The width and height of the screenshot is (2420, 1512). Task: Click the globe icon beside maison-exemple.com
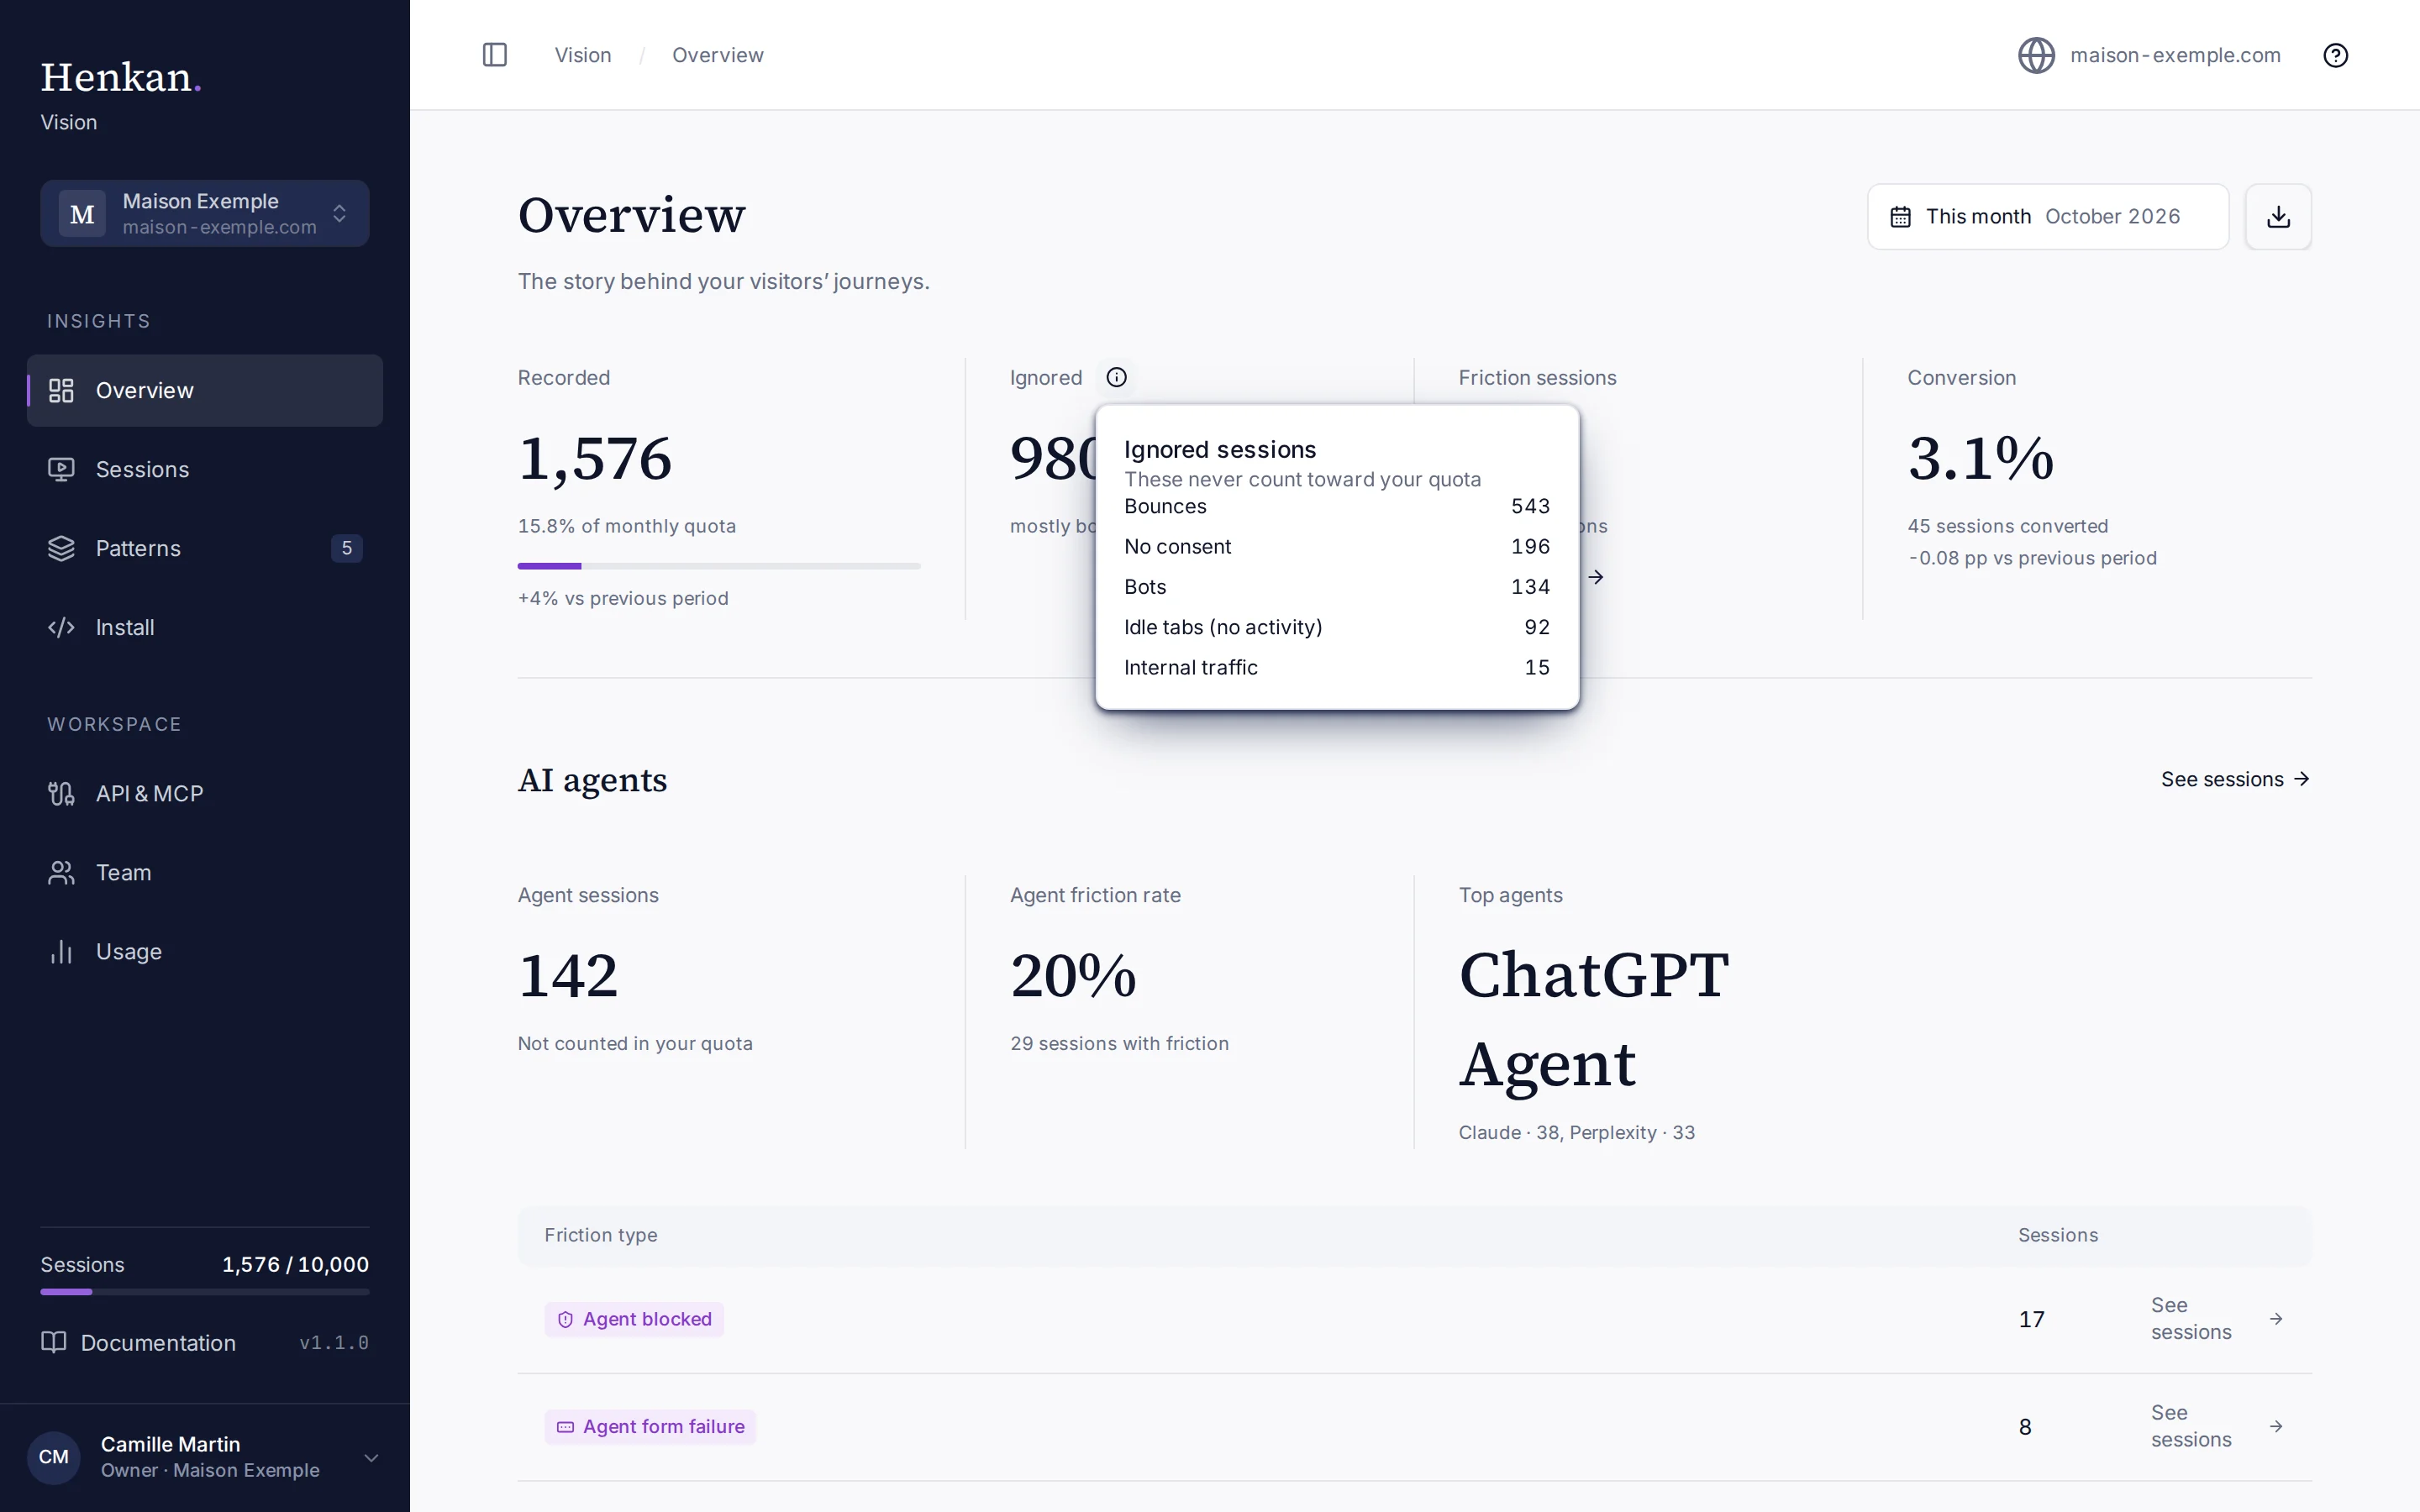coord(2036,55)
